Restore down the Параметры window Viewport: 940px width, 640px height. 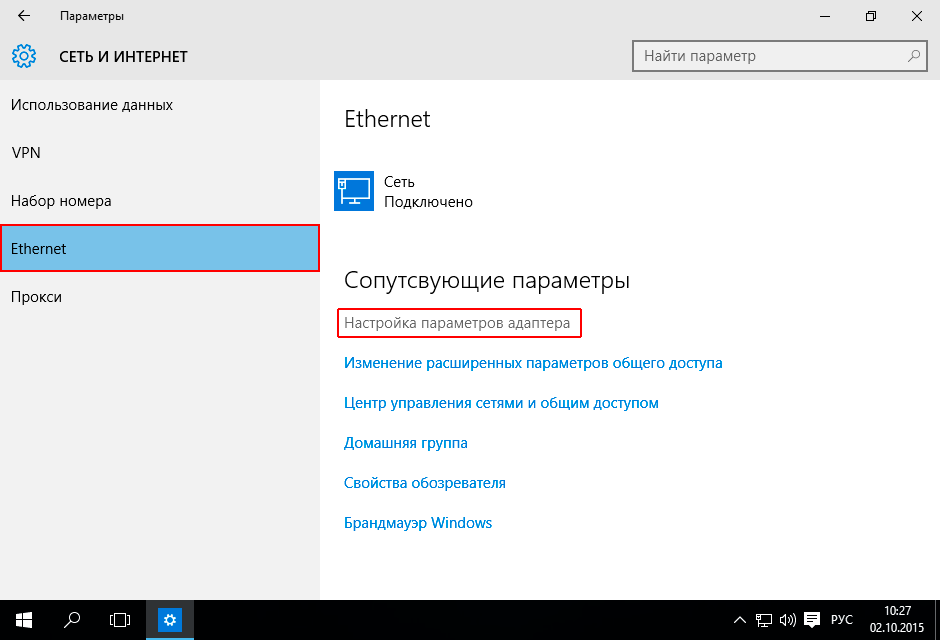tap(870, 16)
